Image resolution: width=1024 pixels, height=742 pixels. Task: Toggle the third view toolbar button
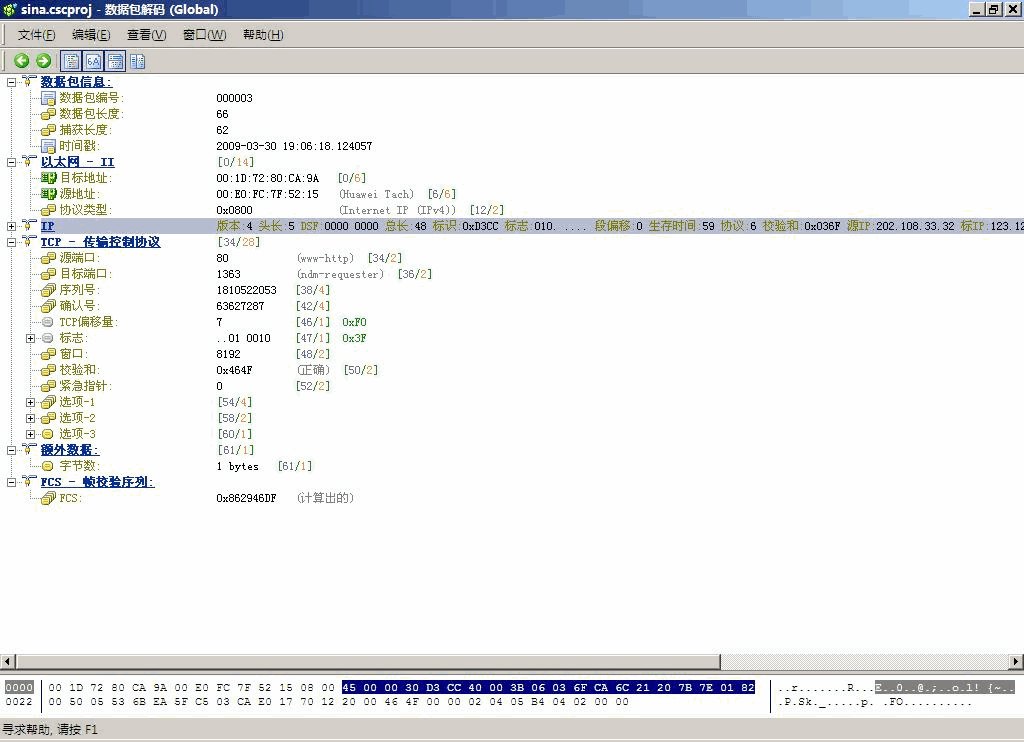115,61
